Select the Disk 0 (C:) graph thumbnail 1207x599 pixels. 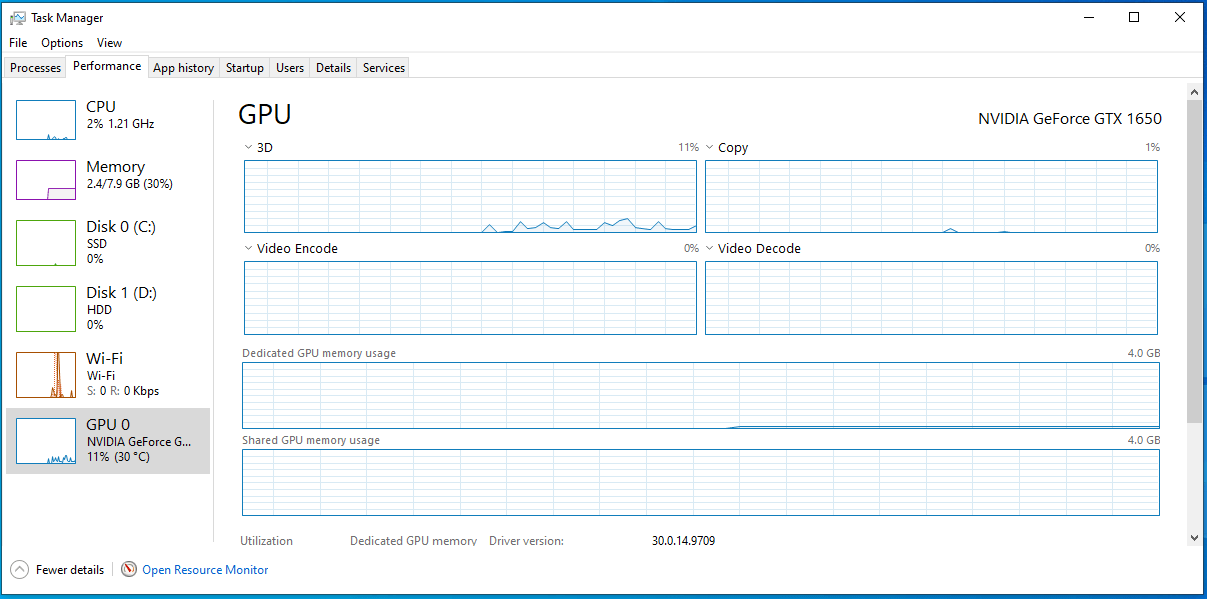pos(46,243)
